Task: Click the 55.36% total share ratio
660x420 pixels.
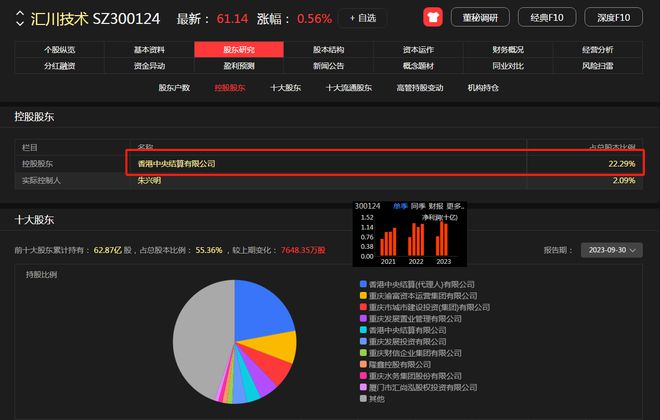Action: (x=209, y=250)
